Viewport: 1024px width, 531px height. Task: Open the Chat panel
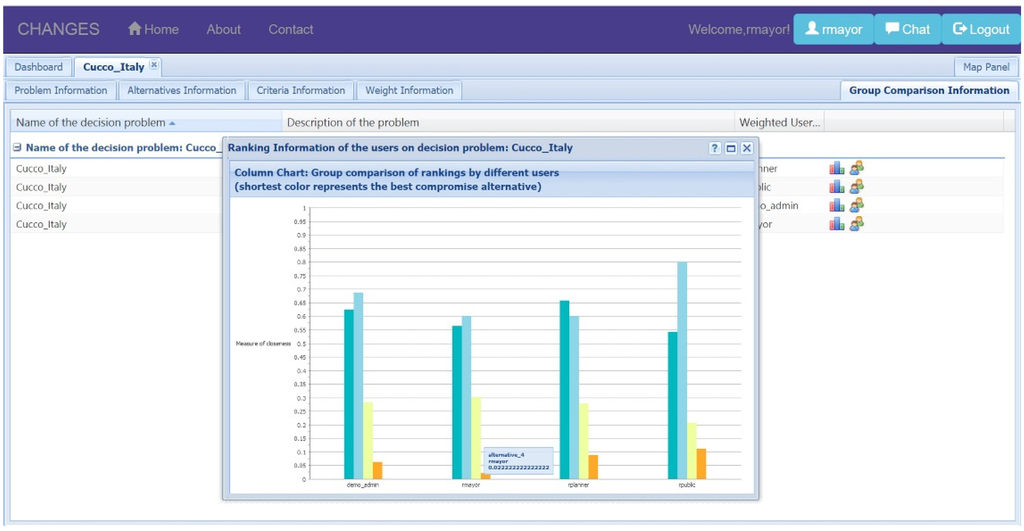point(907,29)
